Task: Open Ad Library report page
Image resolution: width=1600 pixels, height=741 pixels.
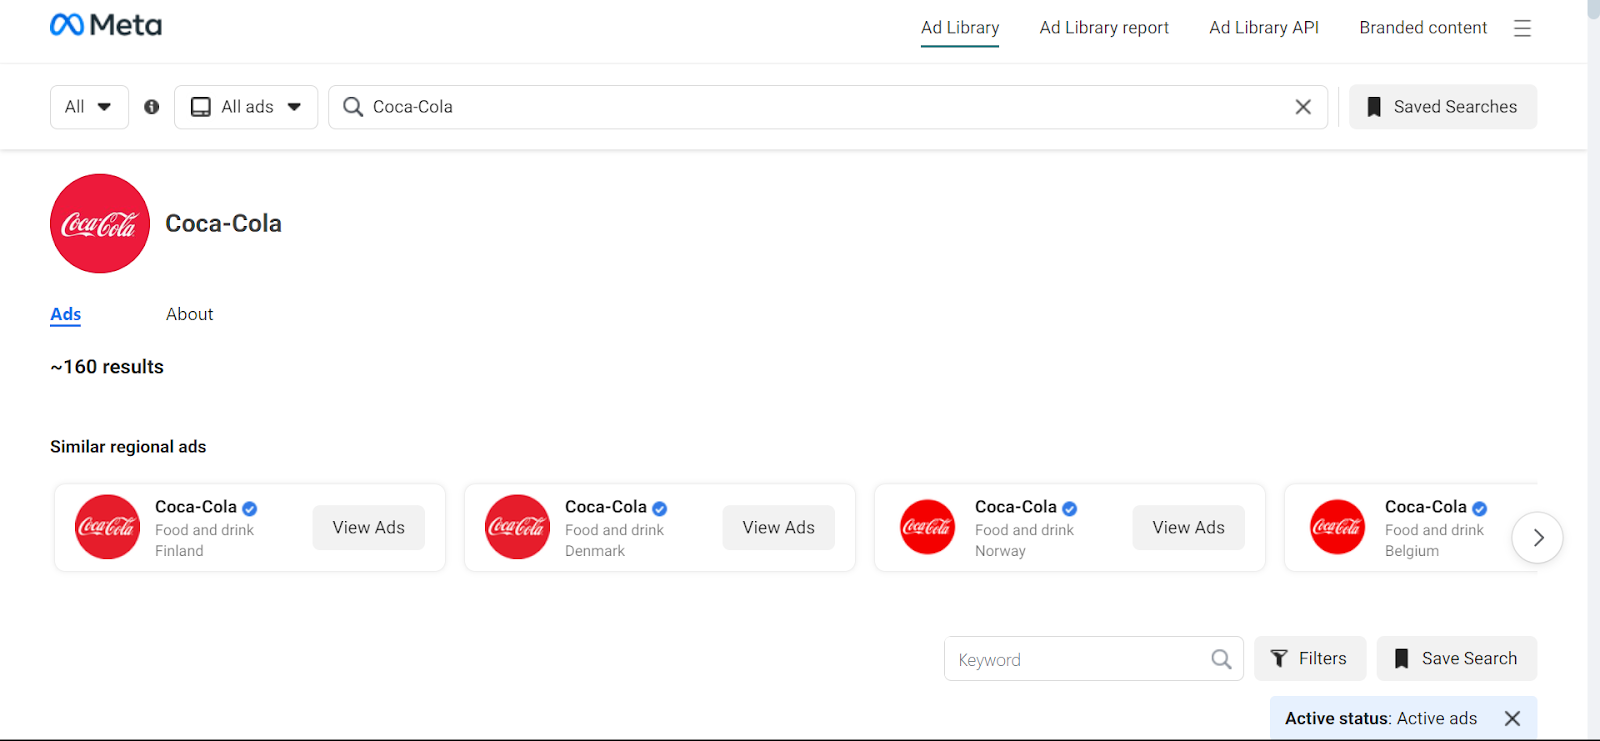Action: point(1104,28)
